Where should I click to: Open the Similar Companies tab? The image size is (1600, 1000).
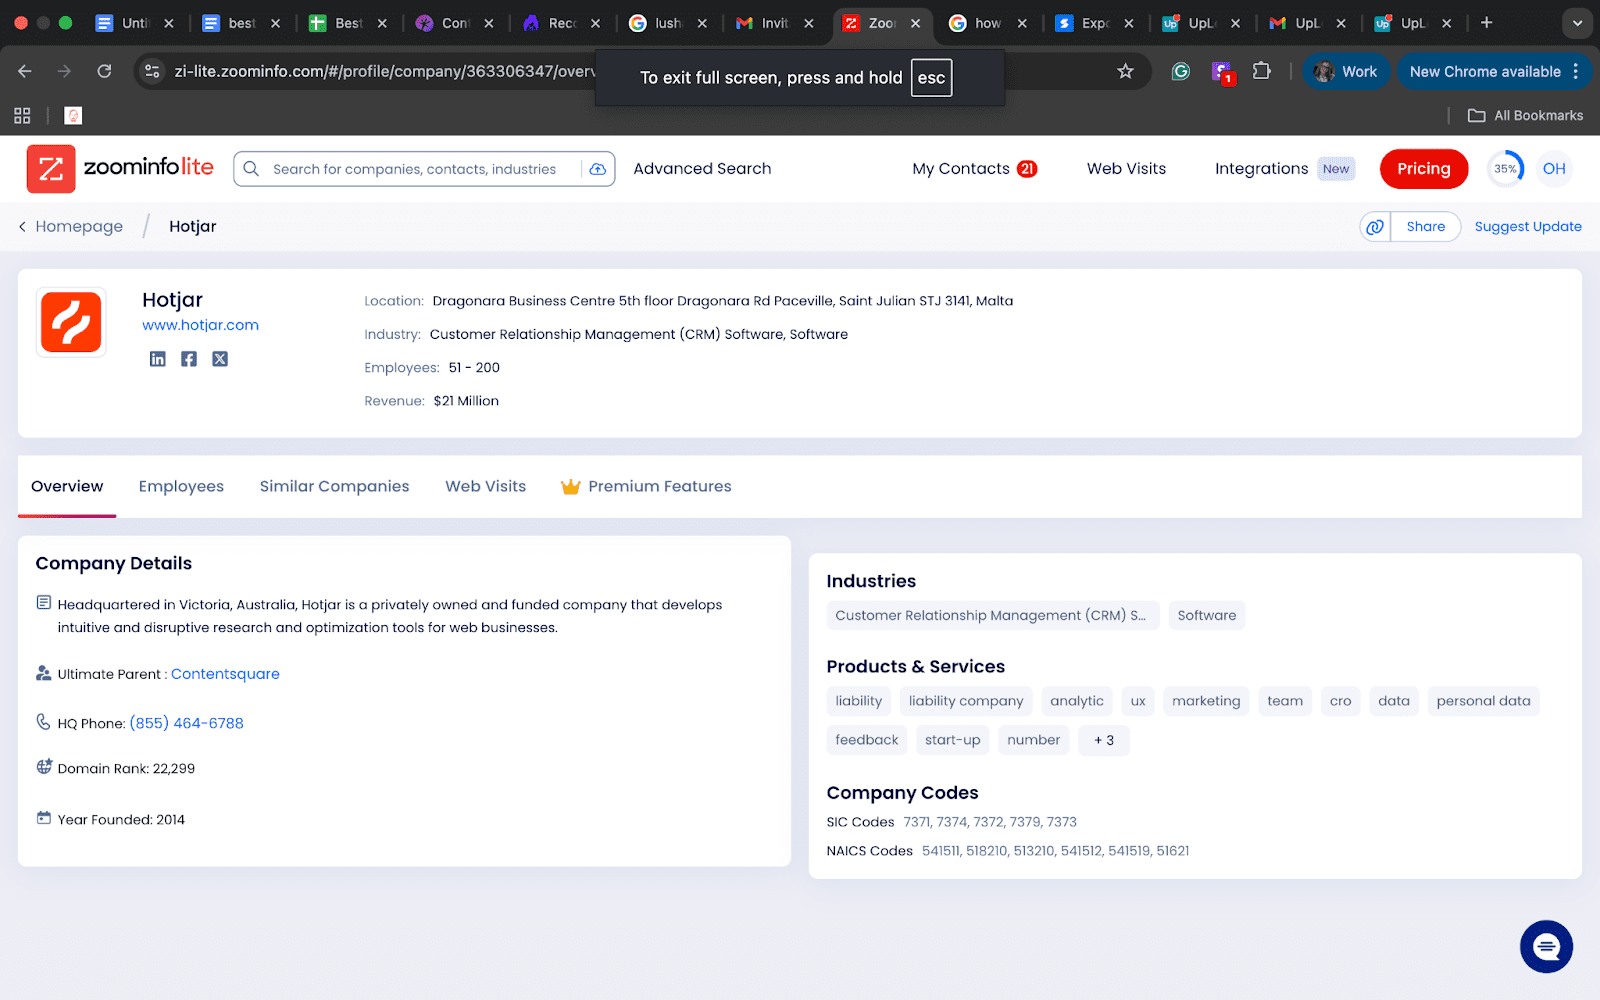click(x=334, y=486)
